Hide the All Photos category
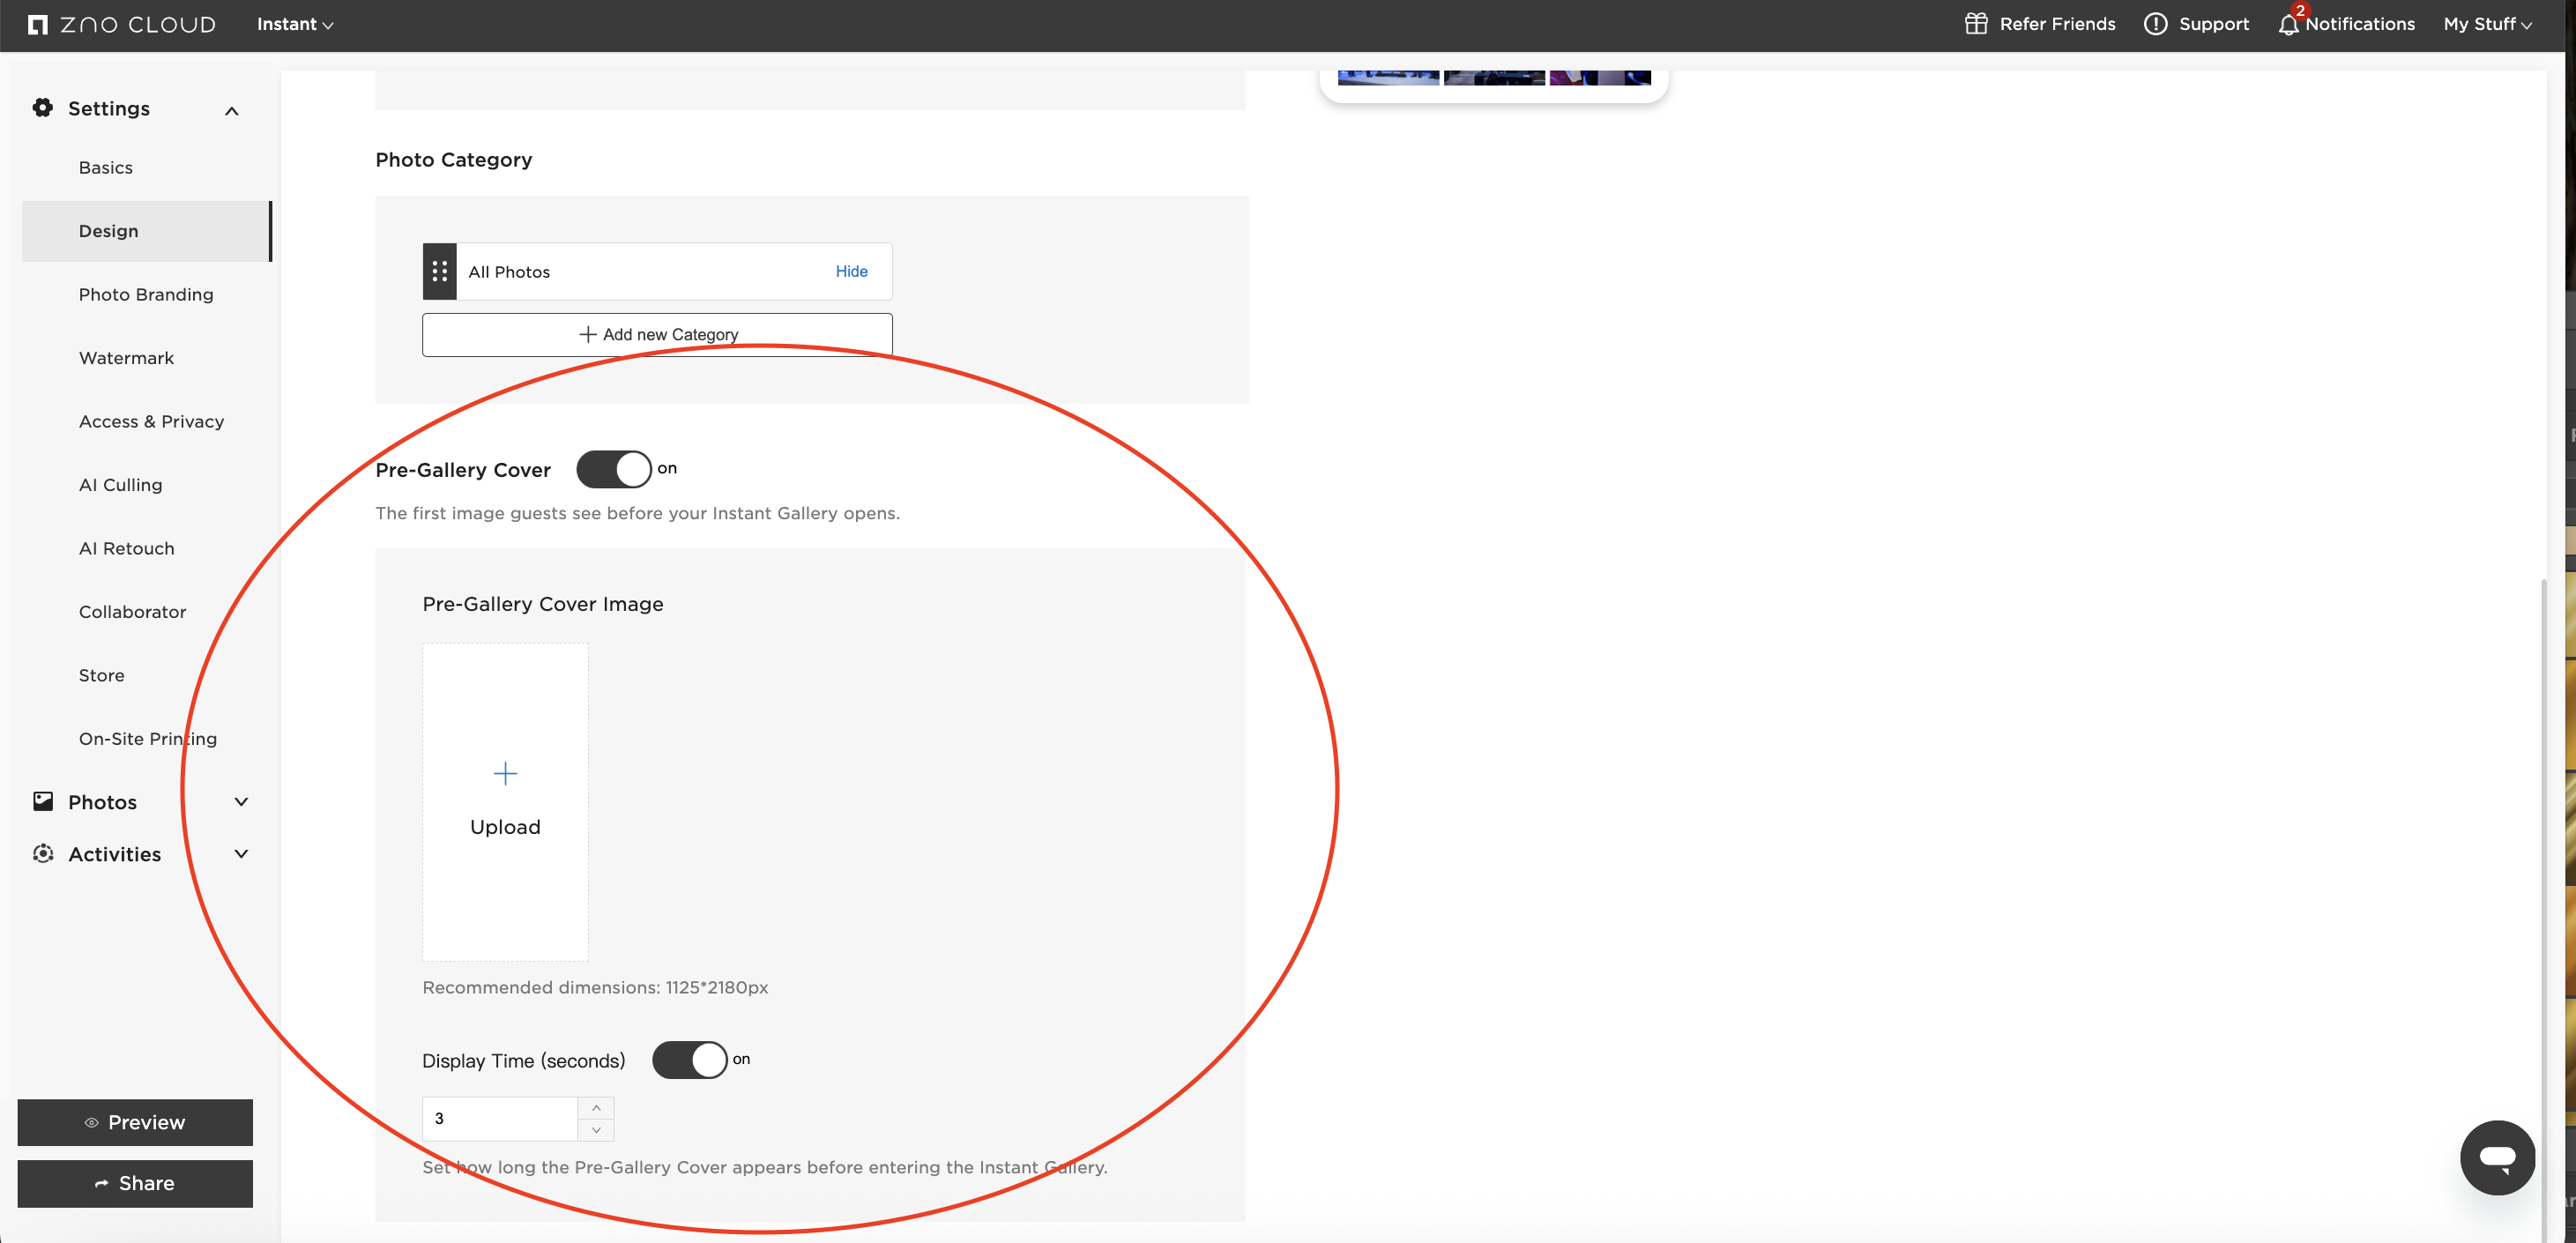 tap(851, 271)
